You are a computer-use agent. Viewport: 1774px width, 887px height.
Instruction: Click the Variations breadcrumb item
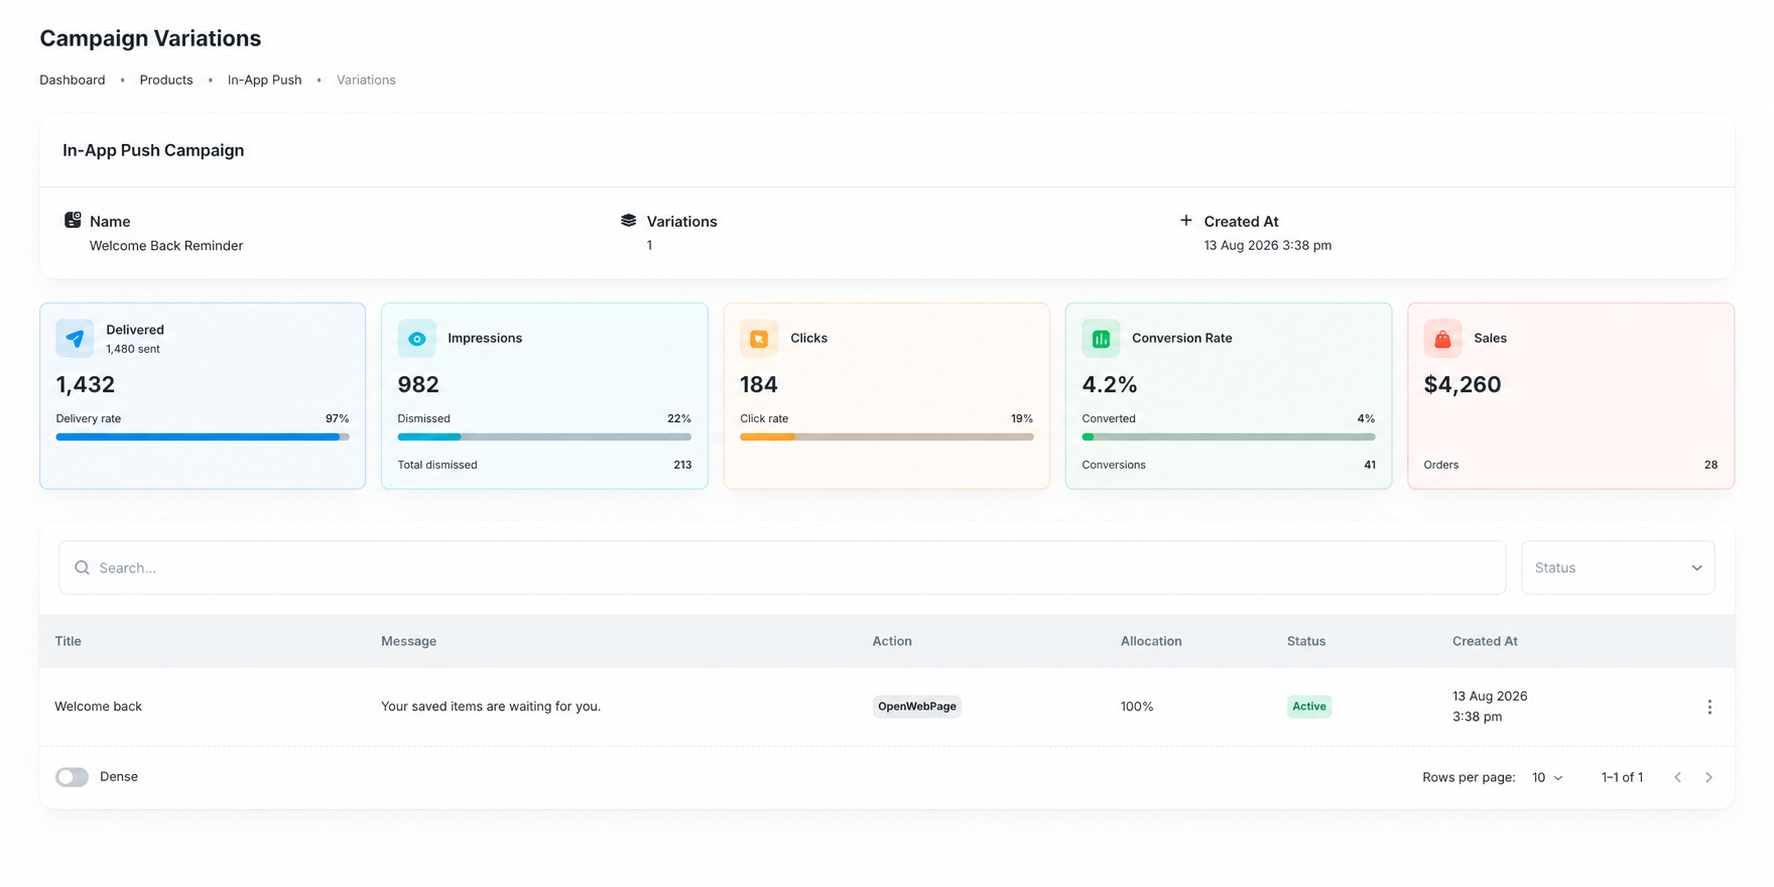coord(366,80)
